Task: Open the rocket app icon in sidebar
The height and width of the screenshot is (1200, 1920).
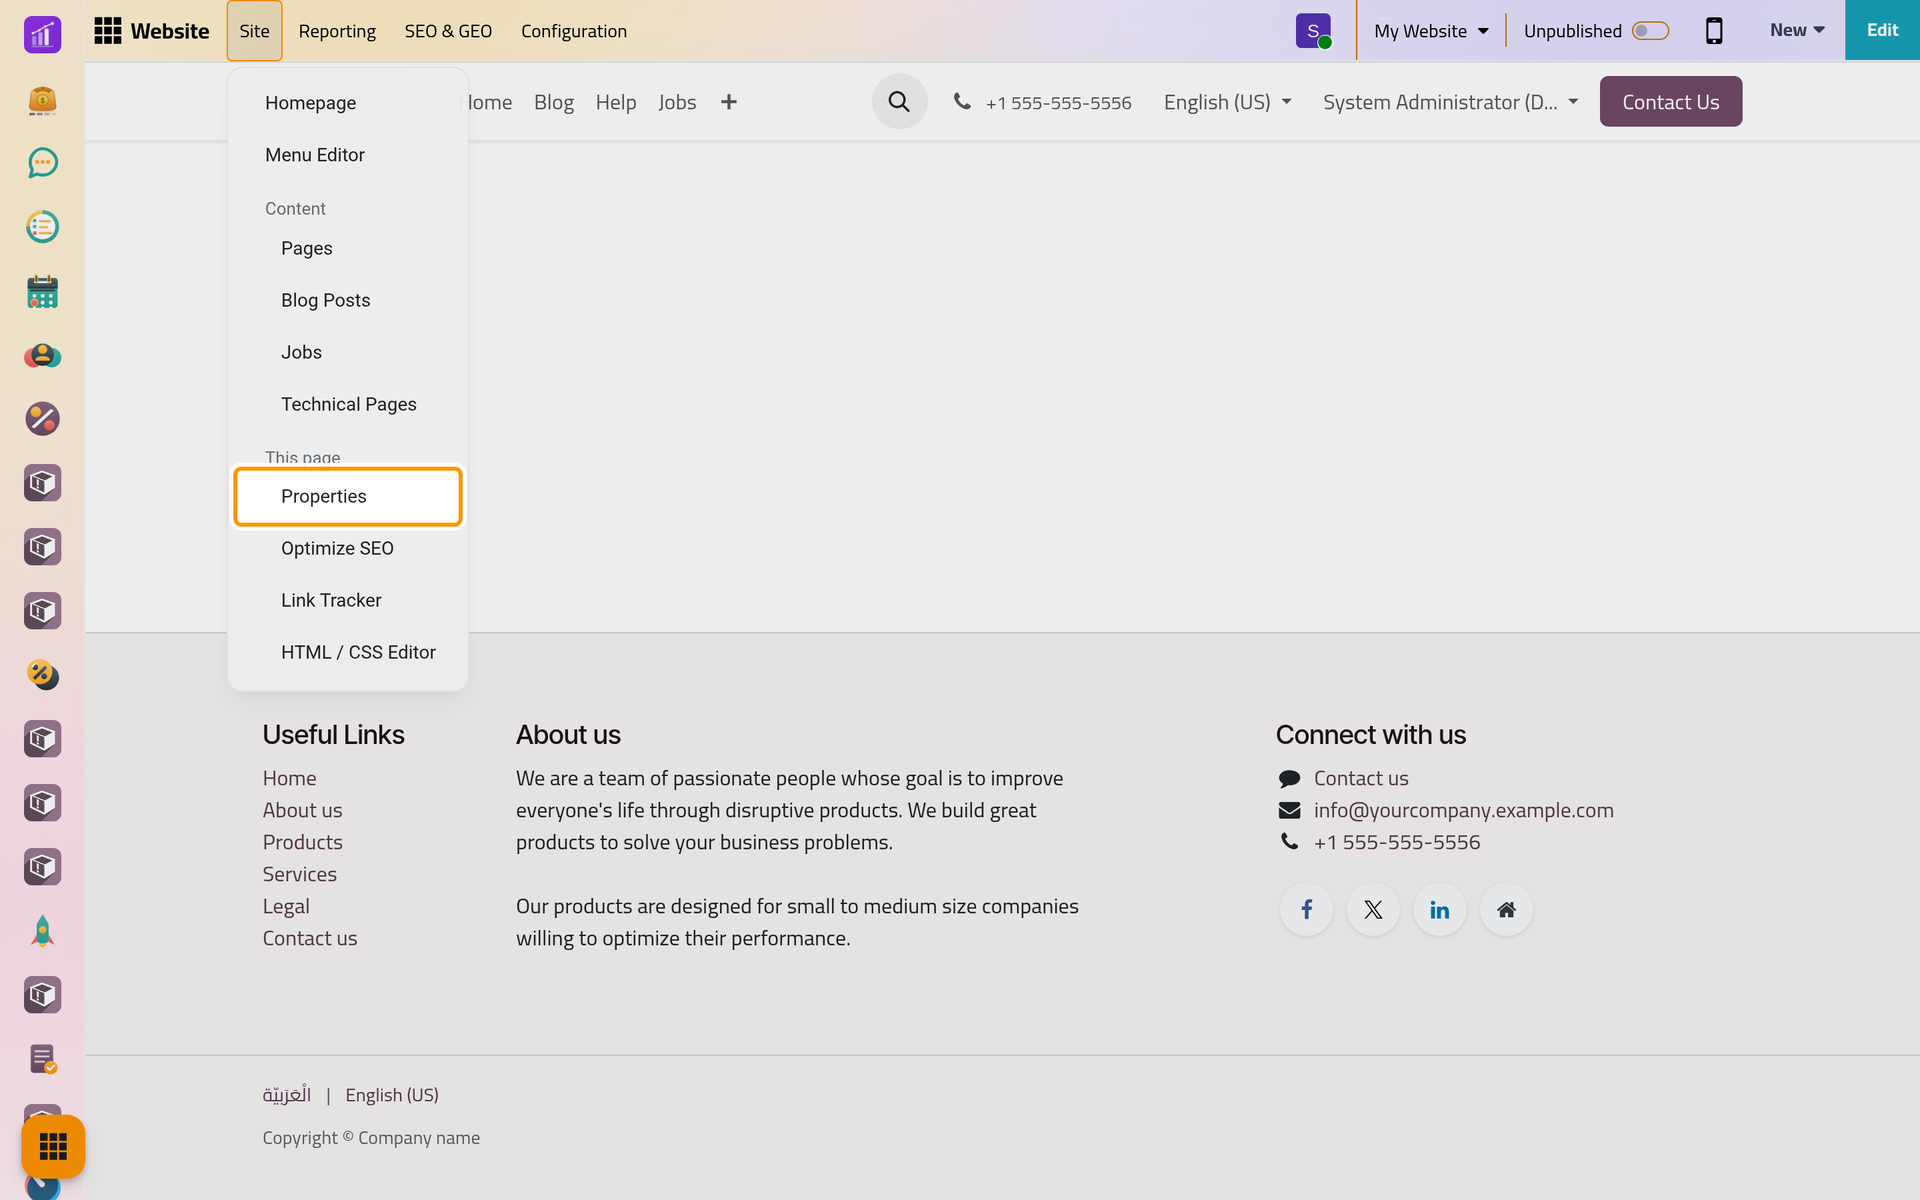Action: 42,931
